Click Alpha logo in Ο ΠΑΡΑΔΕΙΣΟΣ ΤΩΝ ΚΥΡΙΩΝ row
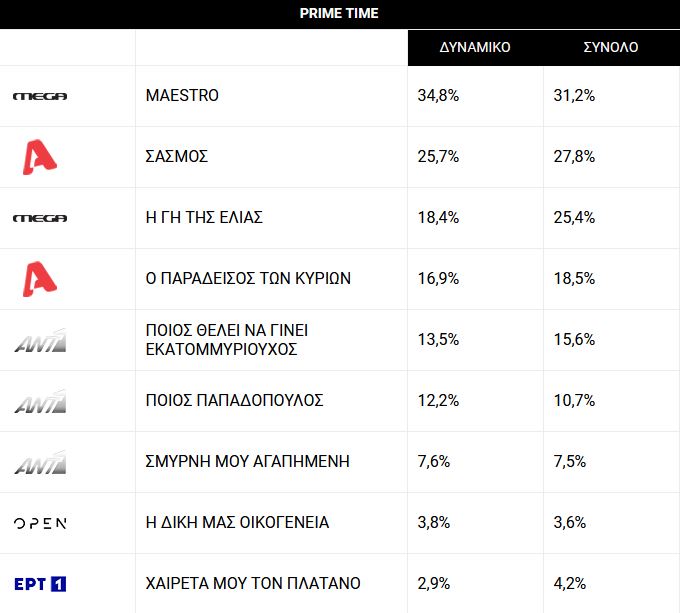 [x=40, y=279]
